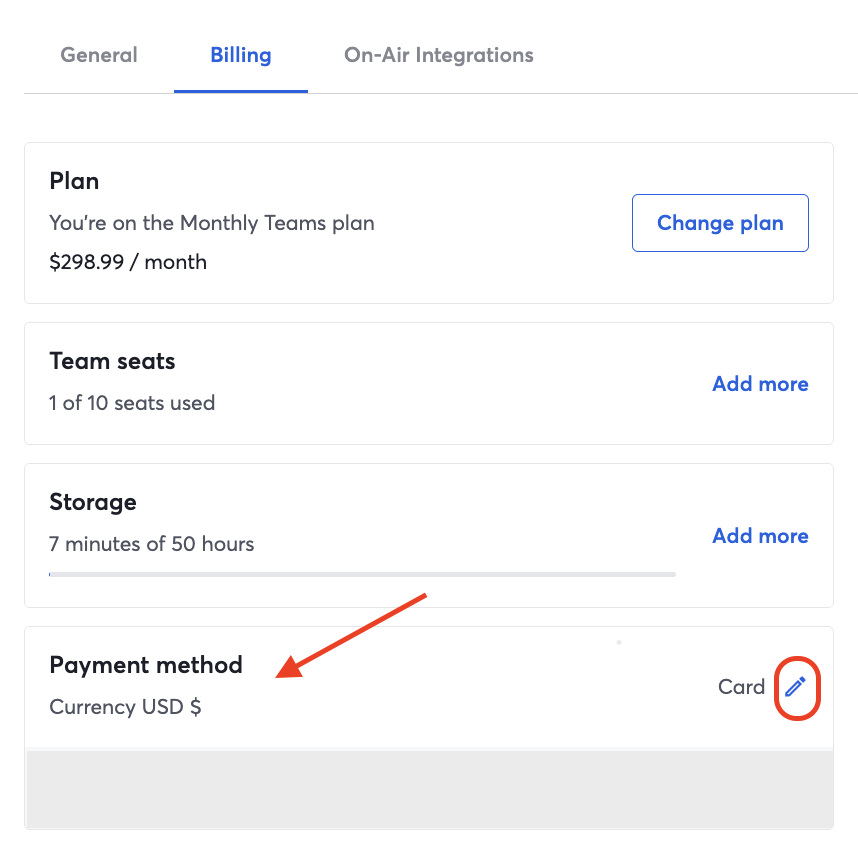The image size is (858, 848).
Task: Click the Monthly Teams plan description text
Action: tap(212, 223)
